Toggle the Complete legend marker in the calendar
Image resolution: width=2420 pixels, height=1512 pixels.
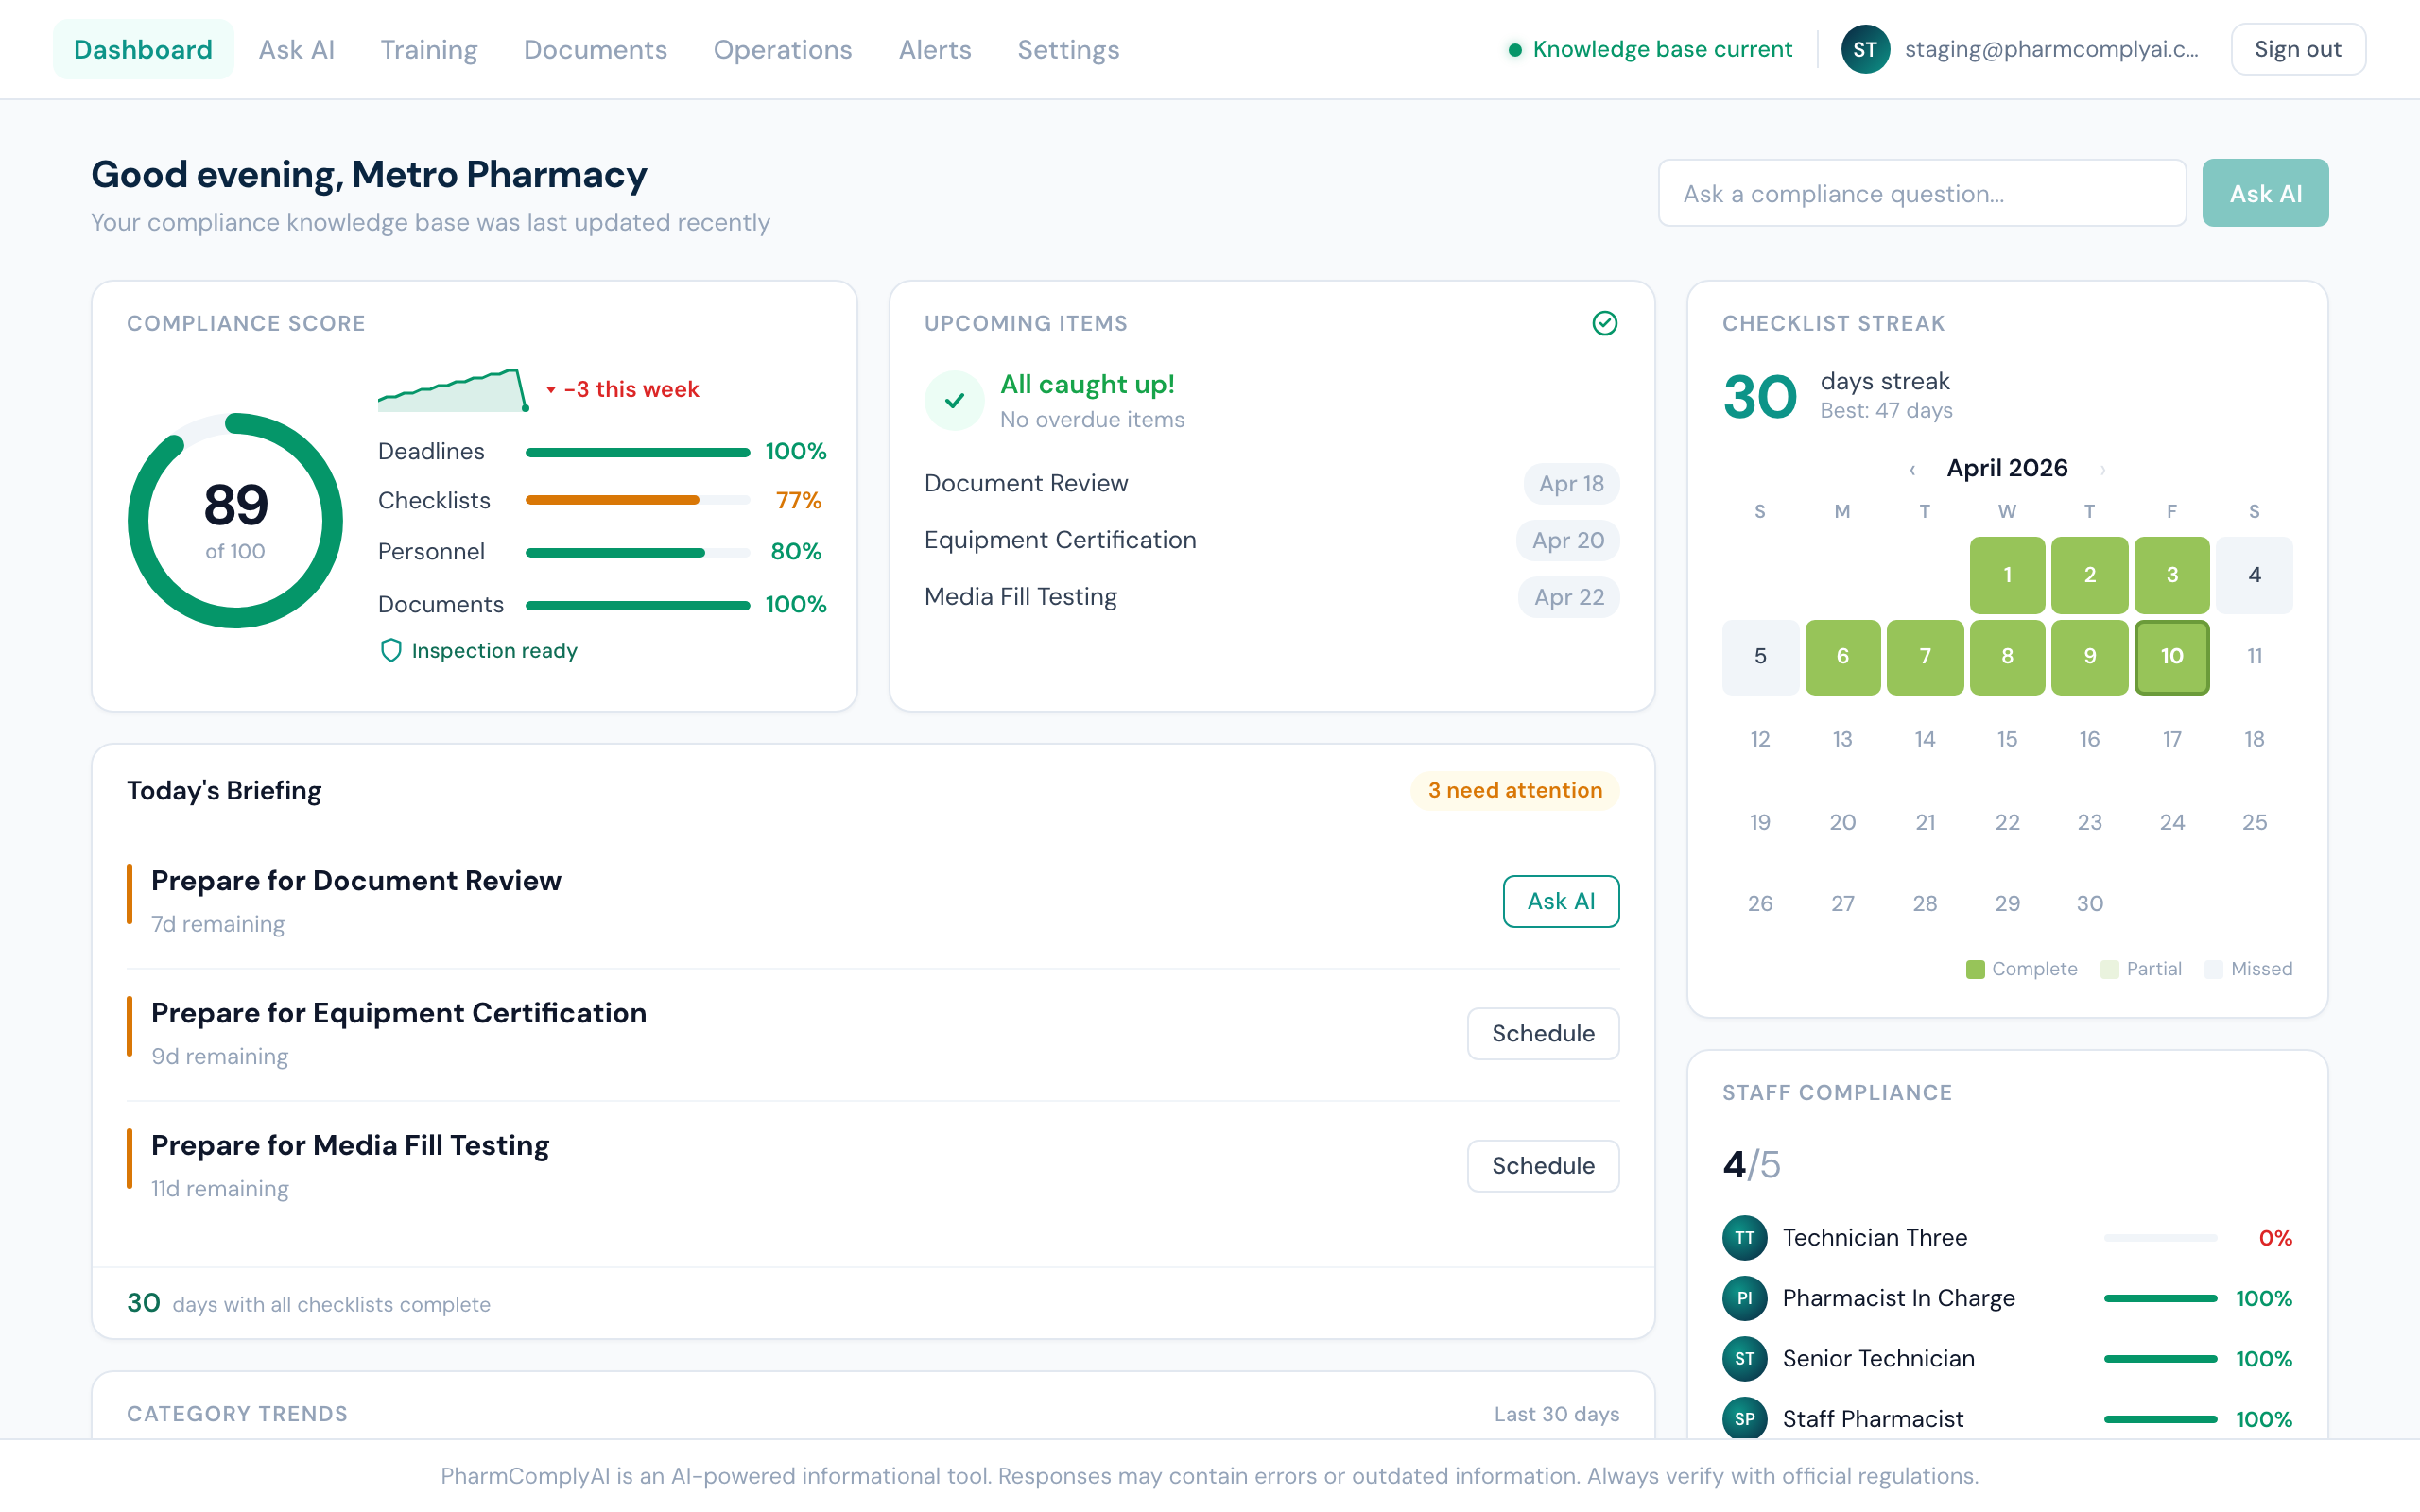click(1975, 968)
